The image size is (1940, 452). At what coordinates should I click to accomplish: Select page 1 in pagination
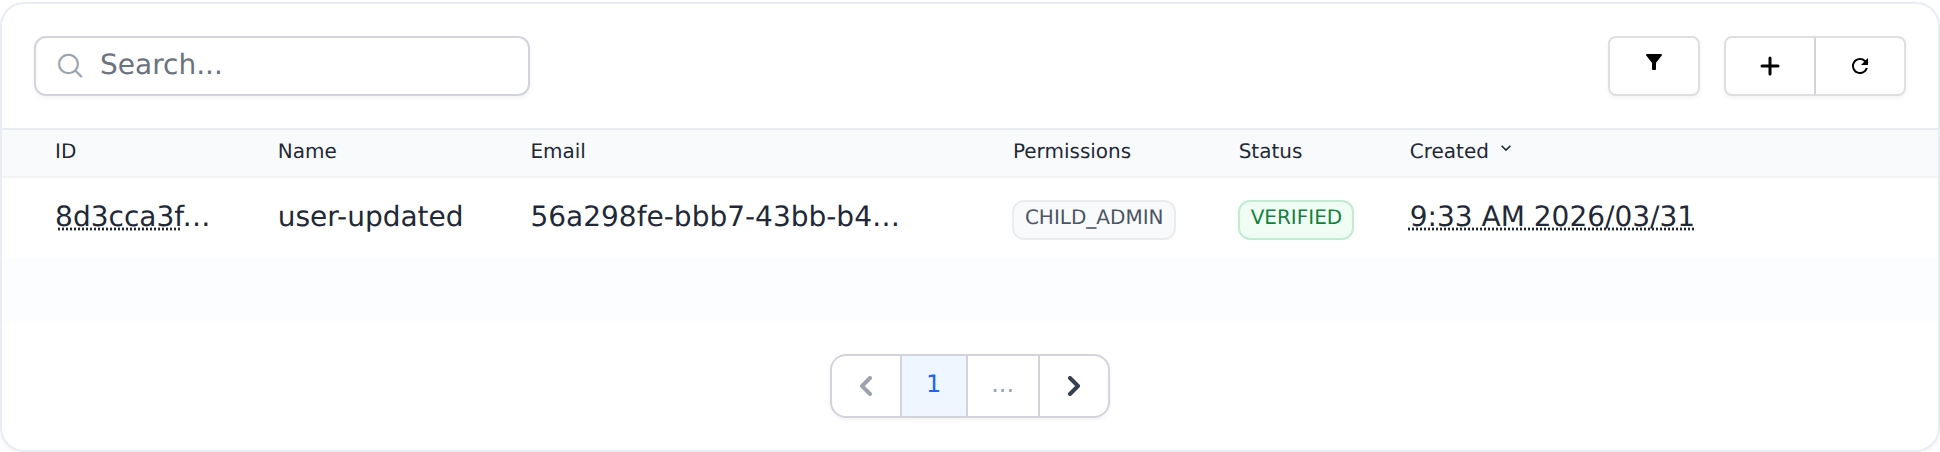933,385
